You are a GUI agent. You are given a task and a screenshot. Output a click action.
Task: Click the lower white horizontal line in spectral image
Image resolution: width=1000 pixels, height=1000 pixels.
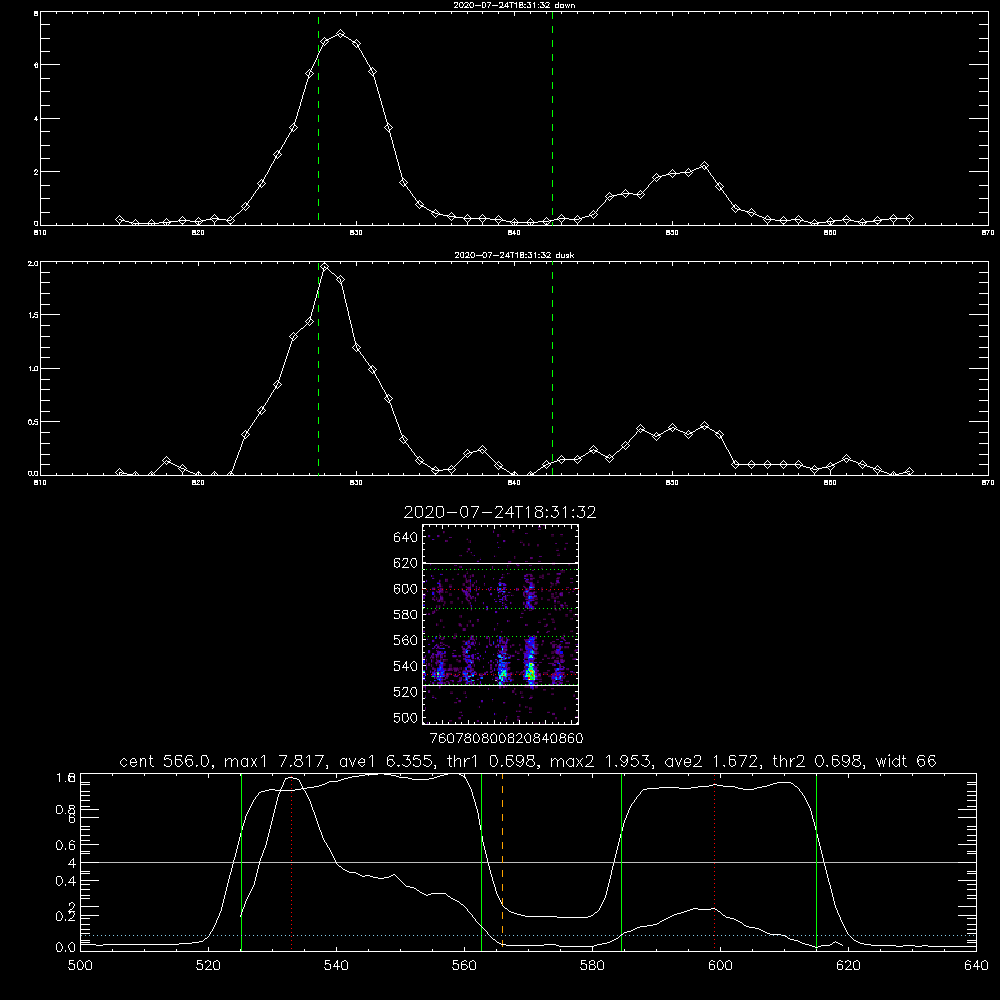coord(500,686)
